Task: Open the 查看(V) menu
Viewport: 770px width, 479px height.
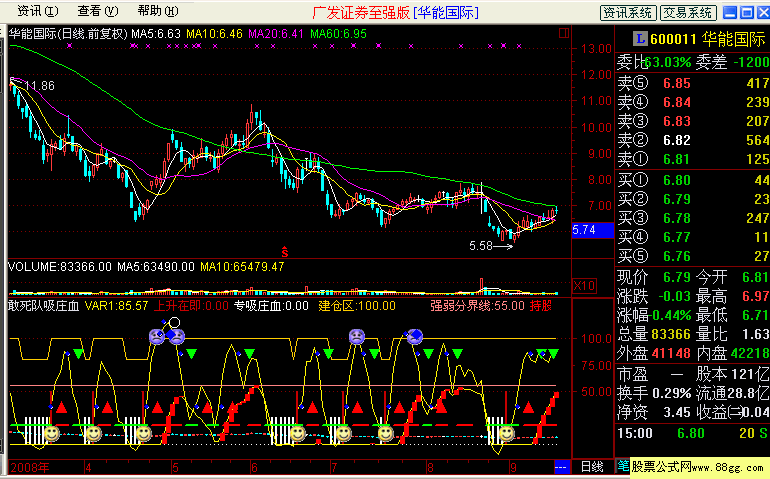Action: point(98,11)
